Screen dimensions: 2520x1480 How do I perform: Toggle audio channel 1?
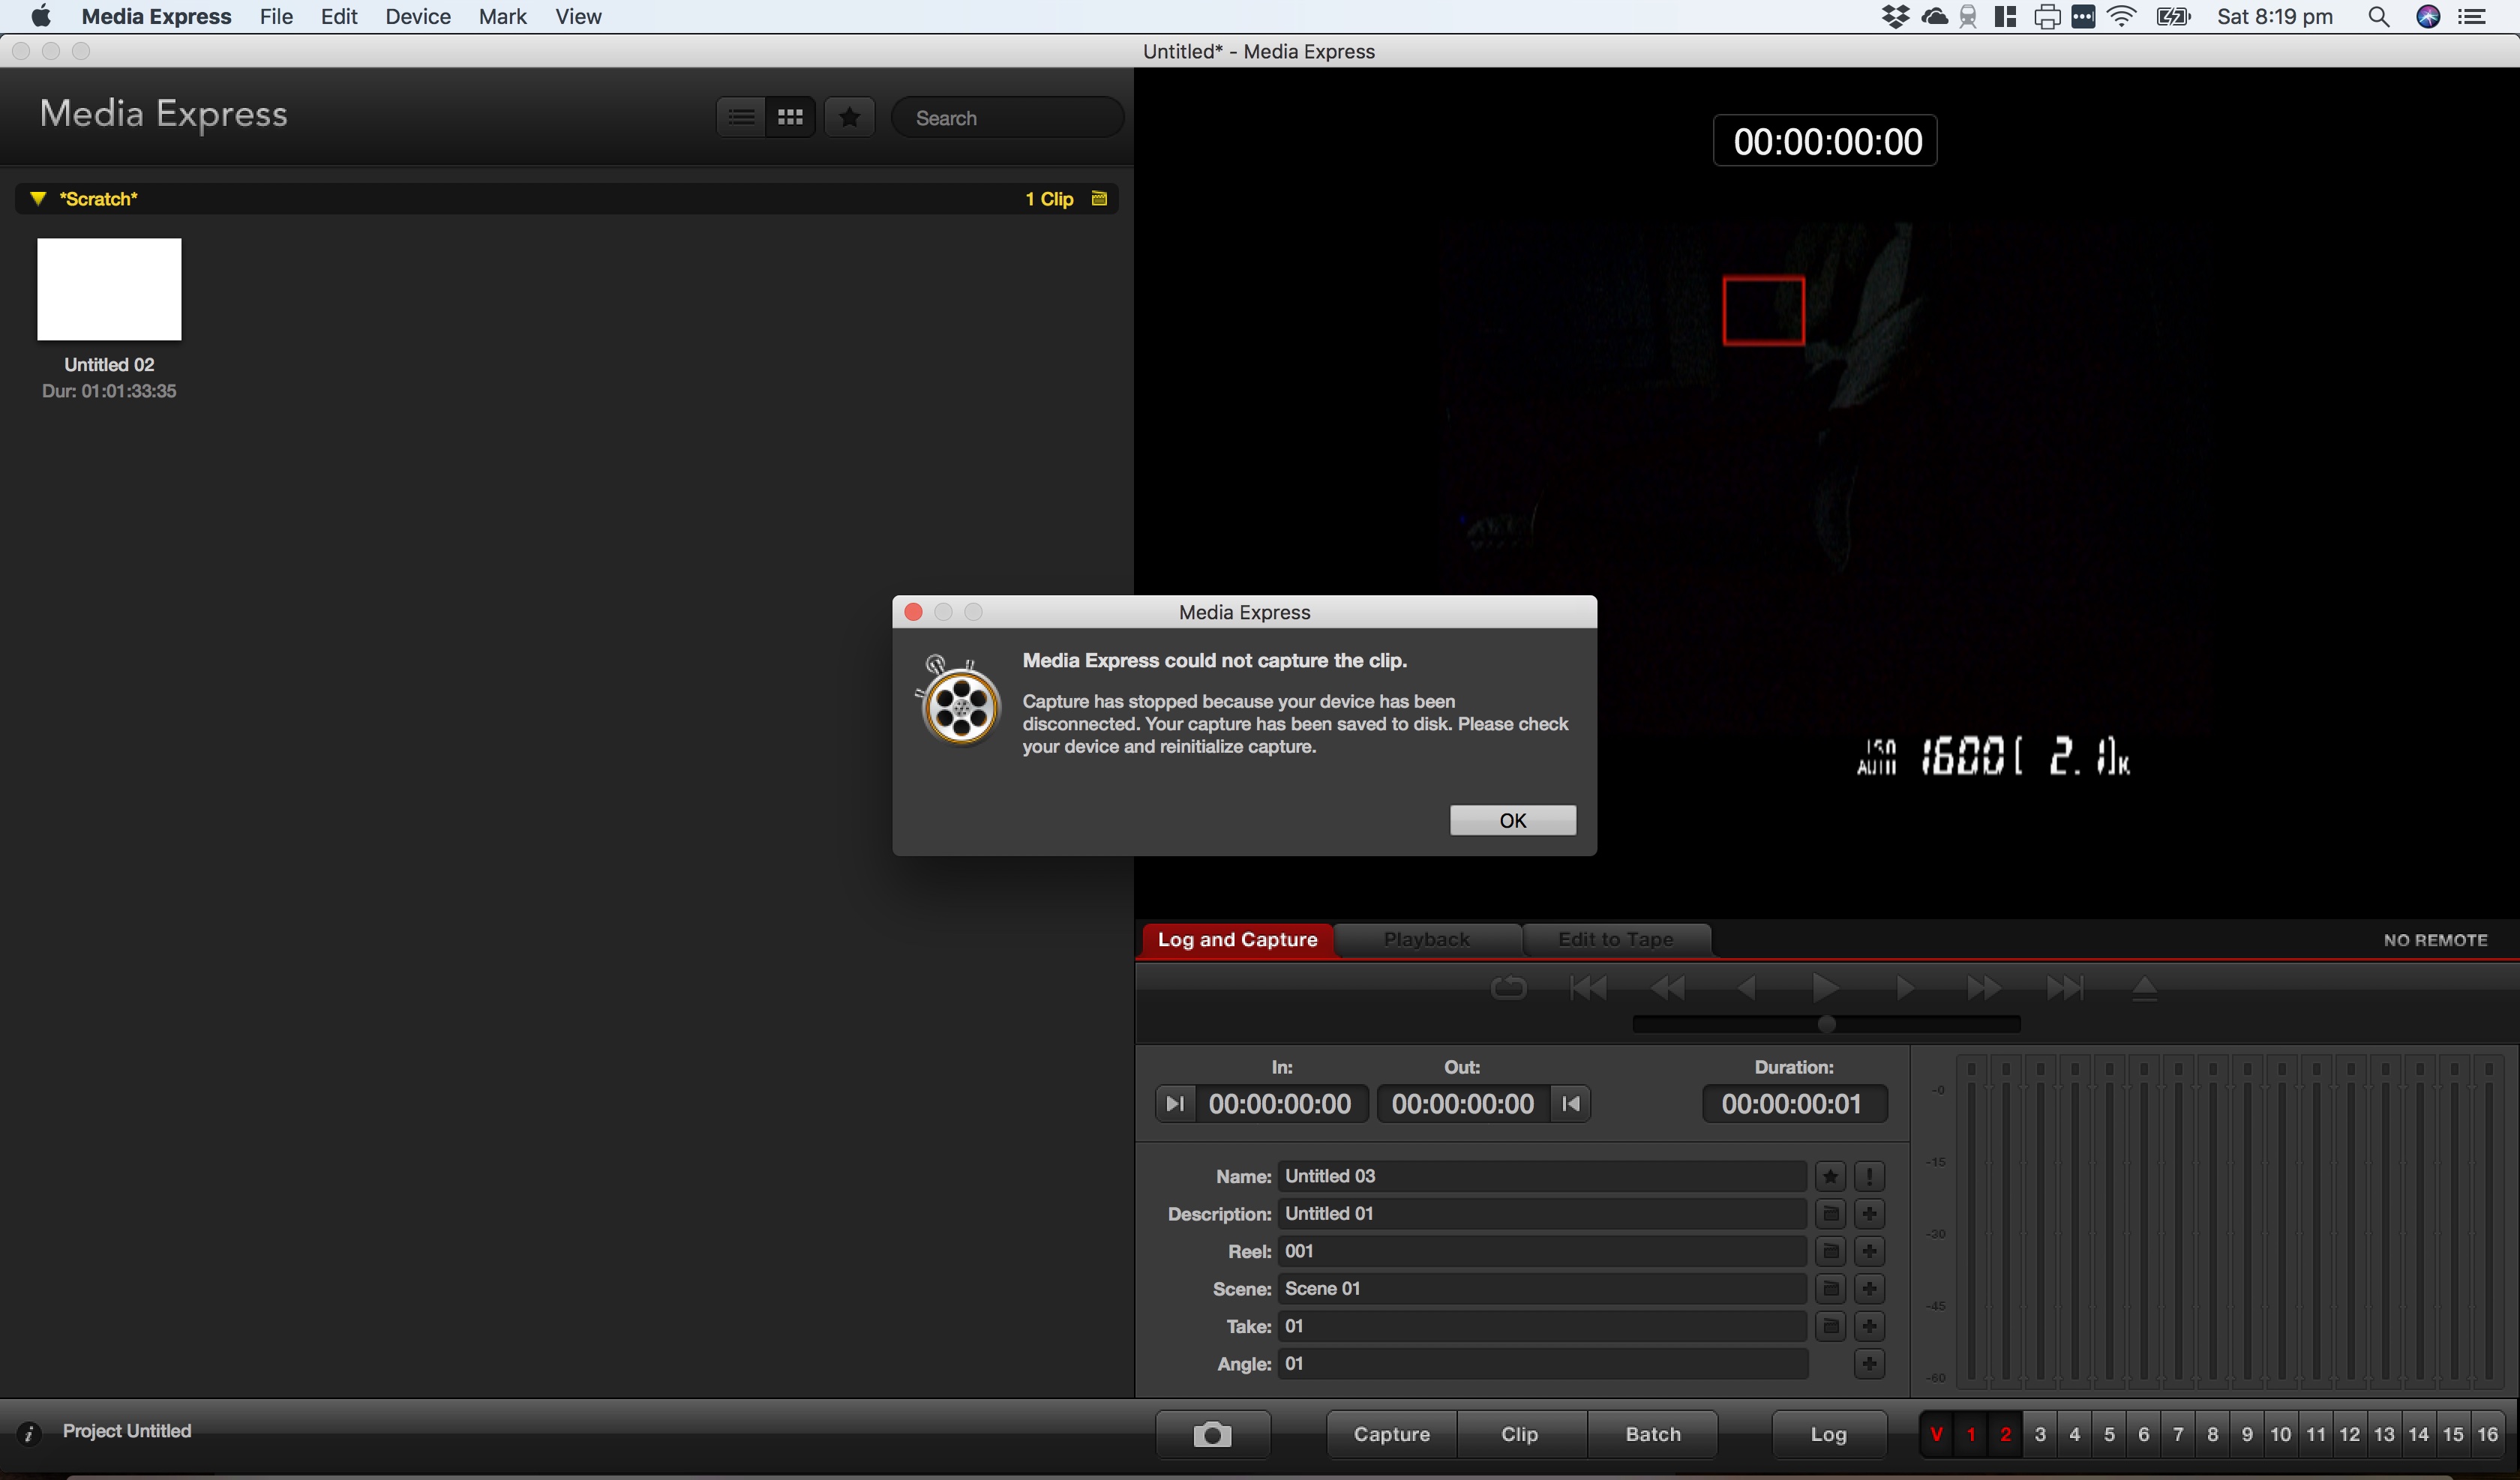(1971, 1435)
